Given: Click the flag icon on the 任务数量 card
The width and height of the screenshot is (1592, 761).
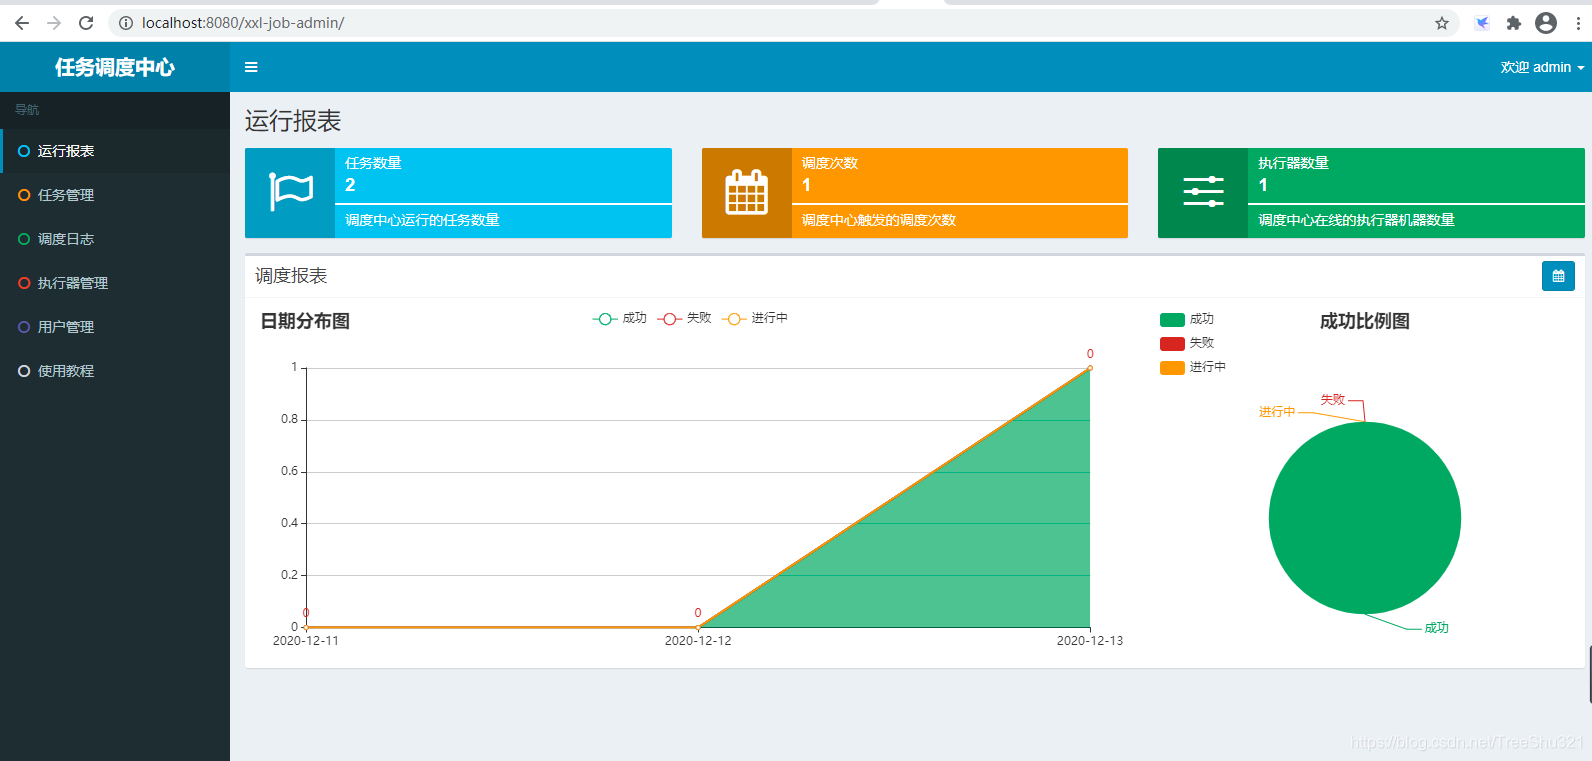Looking at the screenshot, I should tap(291, 191).
